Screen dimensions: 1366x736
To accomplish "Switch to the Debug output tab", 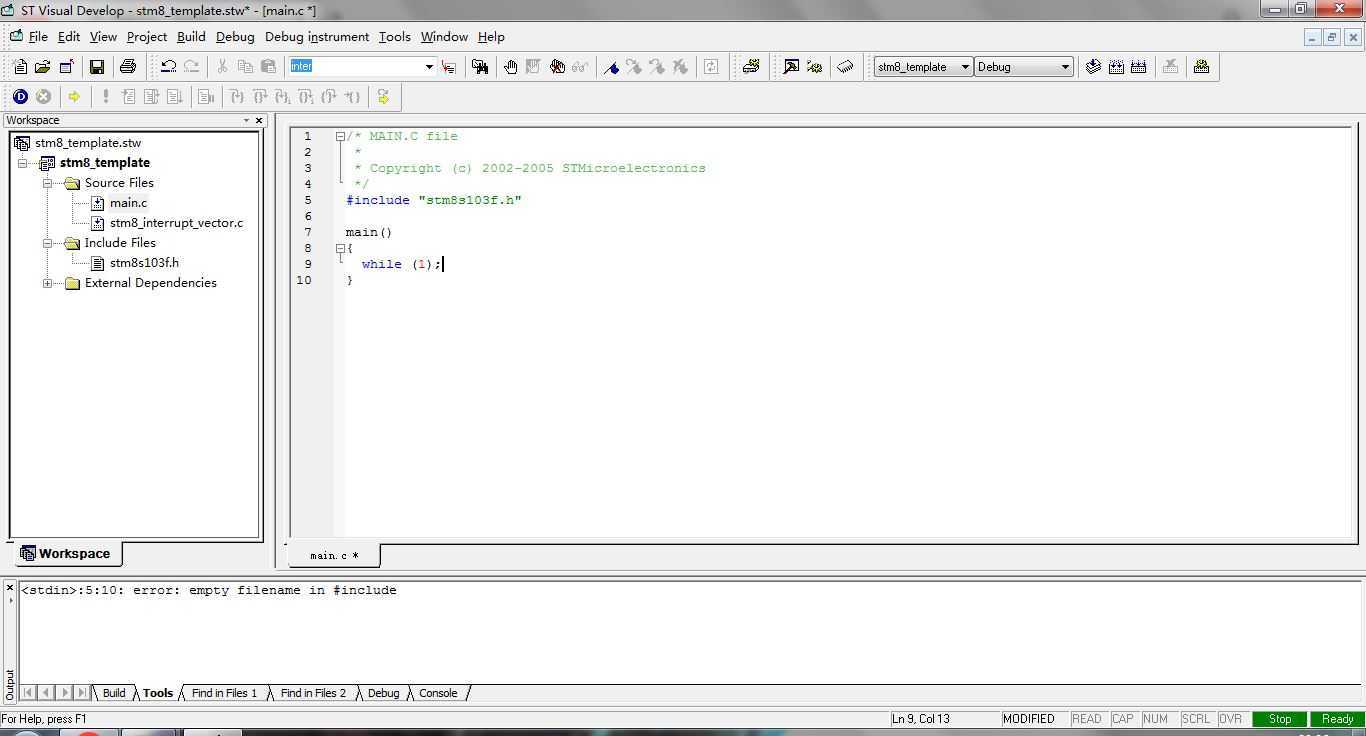I will coord(383,693).
